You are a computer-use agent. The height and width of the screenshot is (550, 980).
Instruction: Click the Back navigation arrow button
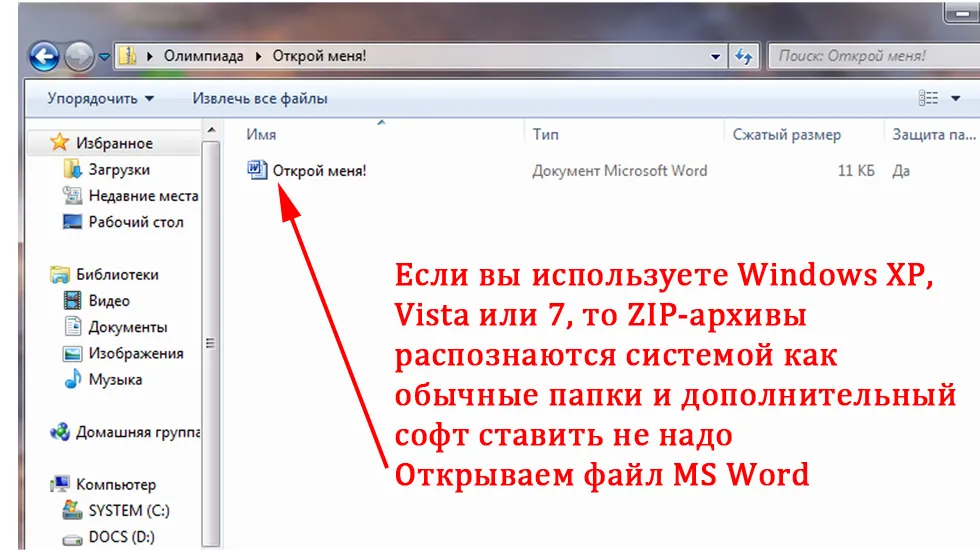click(x=44, y=57)
